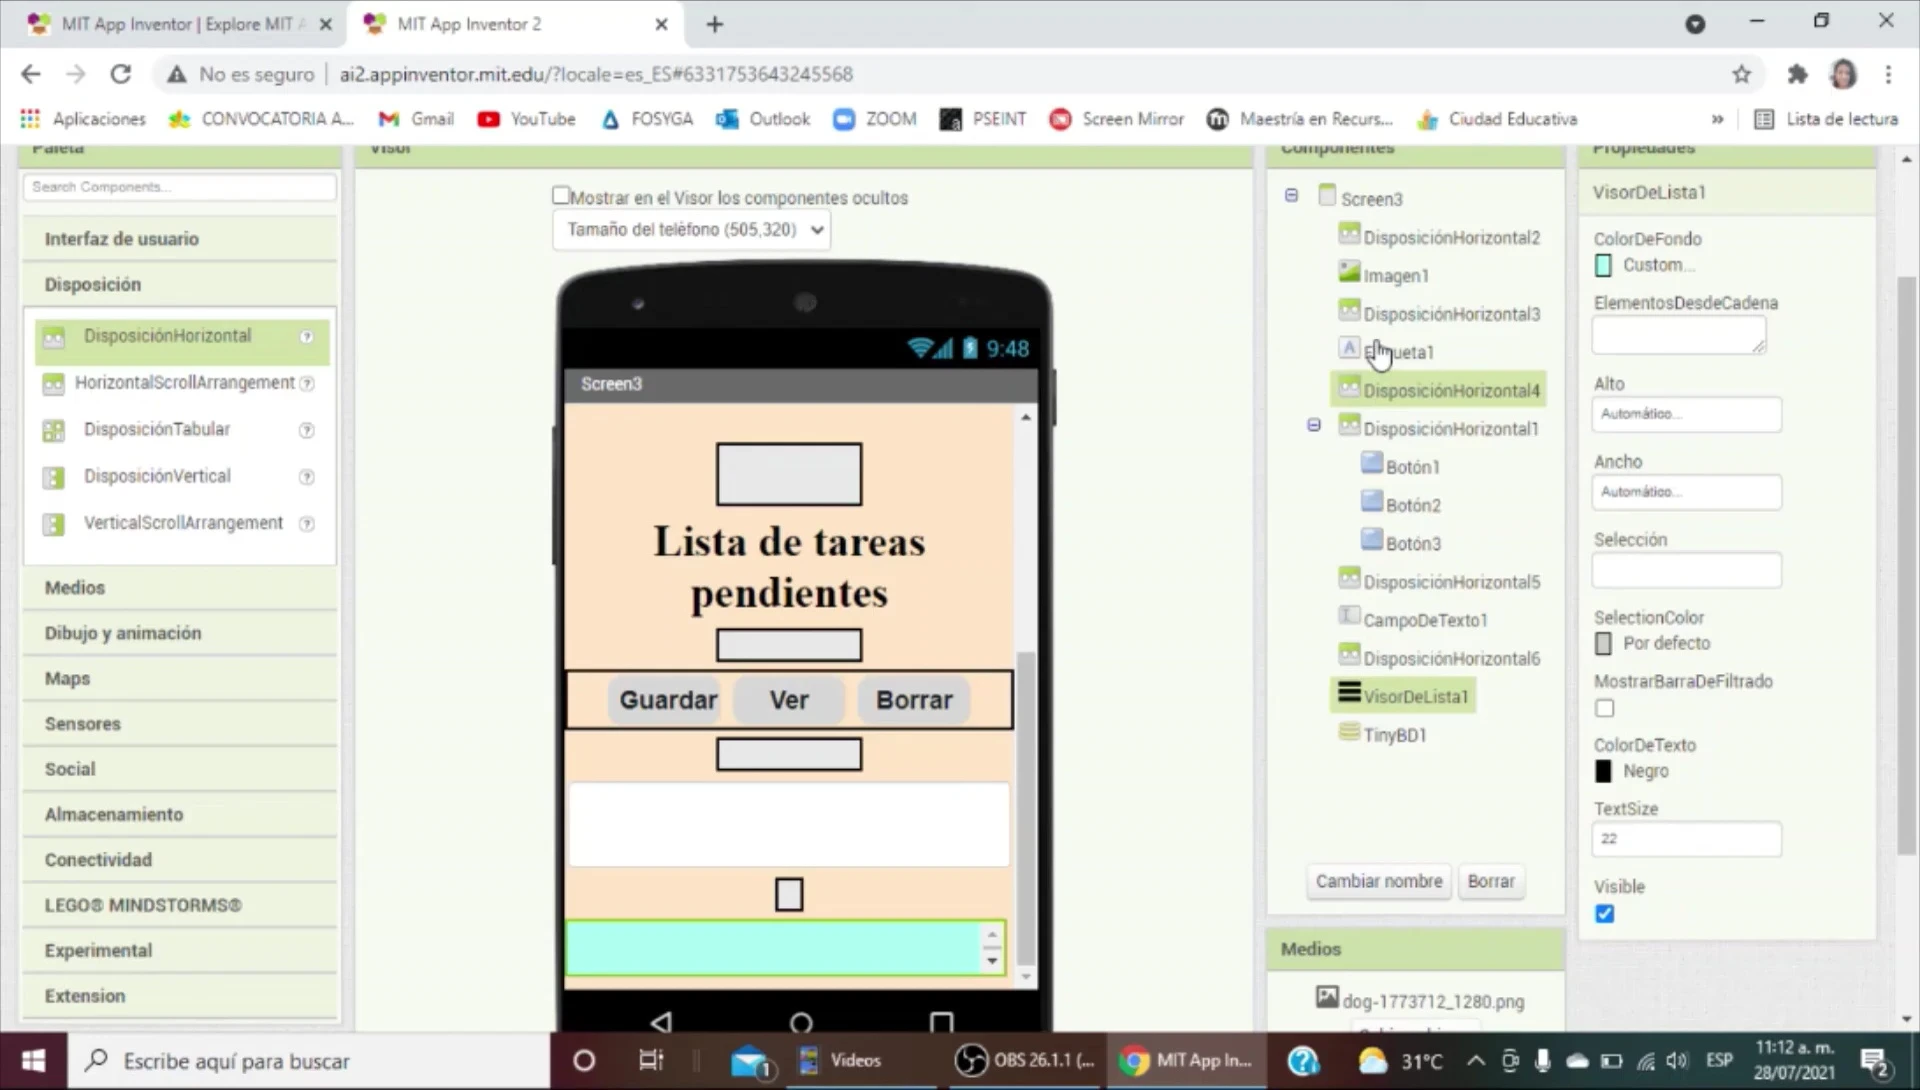Open the Chrome three-dot menu
The width and height of the screenshot is (1920, 1090).
(1888, 74)
